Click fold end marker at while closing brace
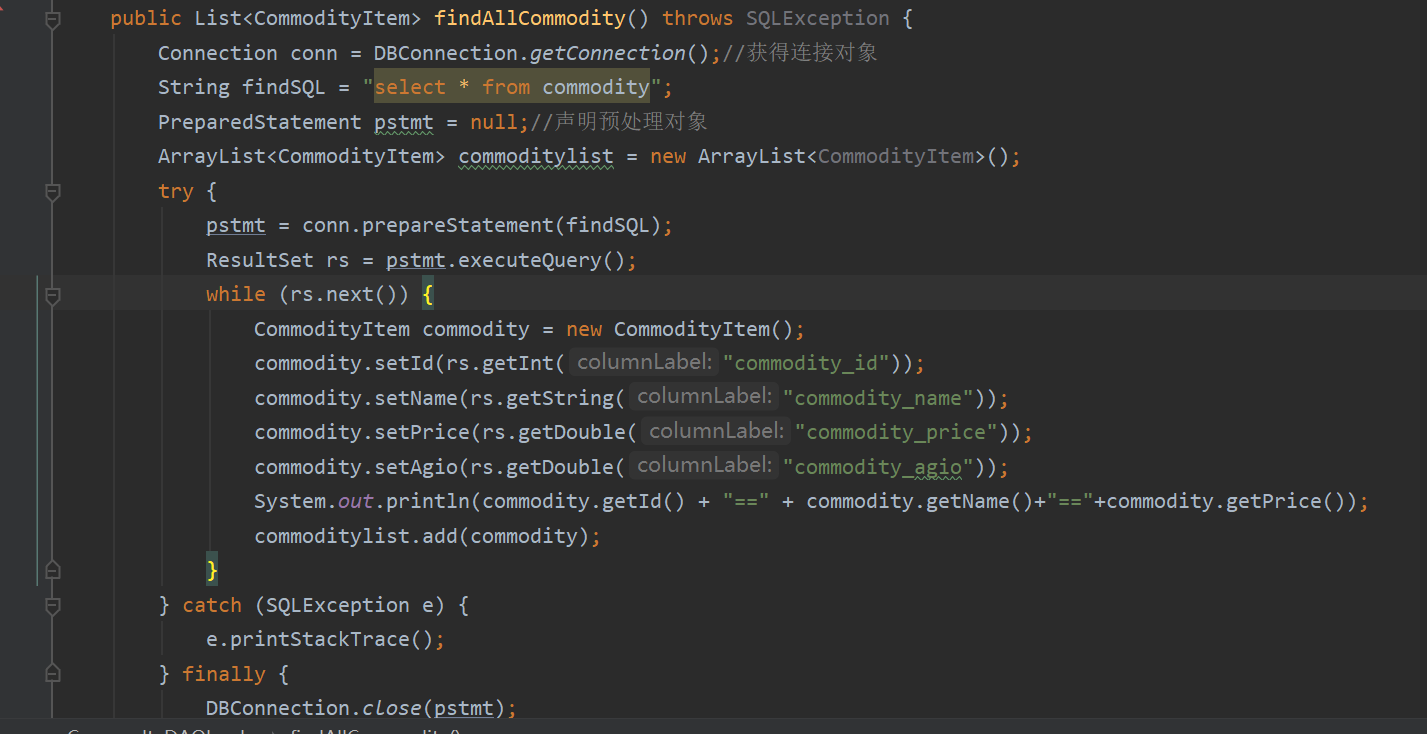Viewport: 1427px width, 734px height. [53, 570]
